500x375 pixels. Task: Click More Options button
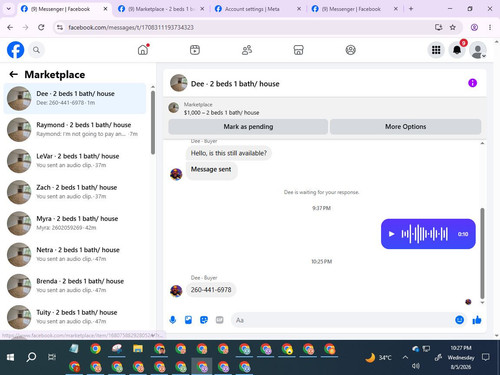[405, 127]
